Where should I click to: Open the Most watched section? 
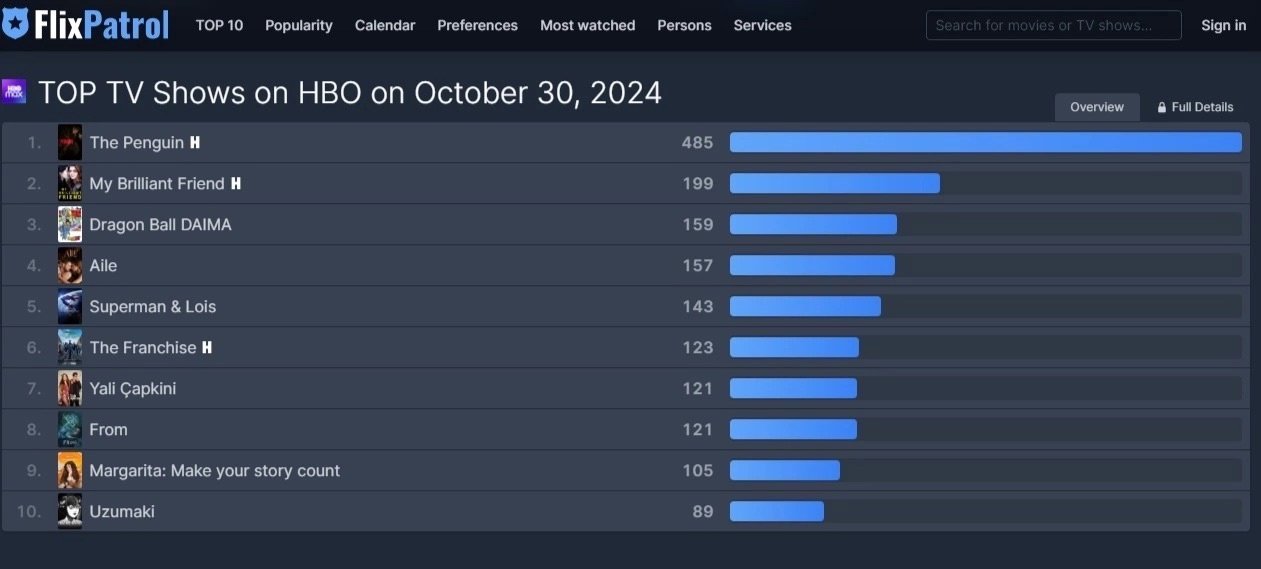pyautogui.click(x=587, y=25)
